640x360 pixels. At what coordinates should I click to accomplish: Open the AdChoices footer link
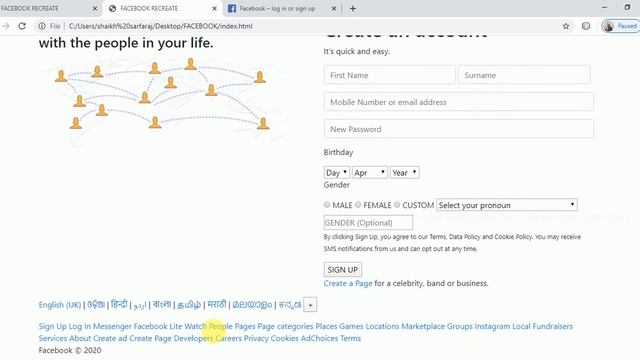[x=319, y=338]
